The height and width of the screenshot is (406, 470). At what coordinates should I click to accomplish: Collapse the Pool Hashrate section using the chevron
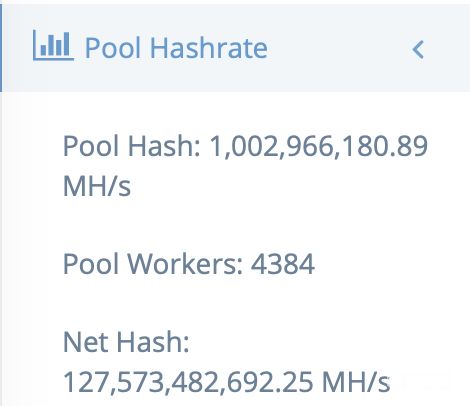click(x=418, y=50)
